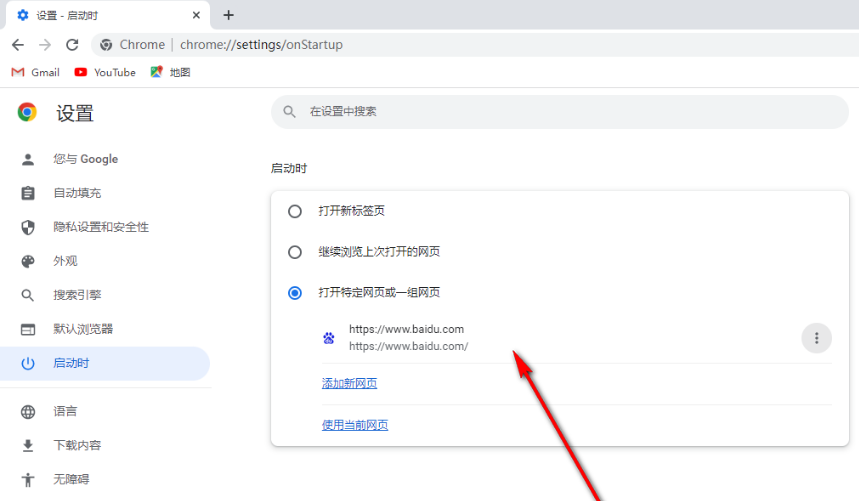The height and width of the screenshot is (501, 859).
Task: Click the palette icon beside 外观
Action: coord(27,261)
